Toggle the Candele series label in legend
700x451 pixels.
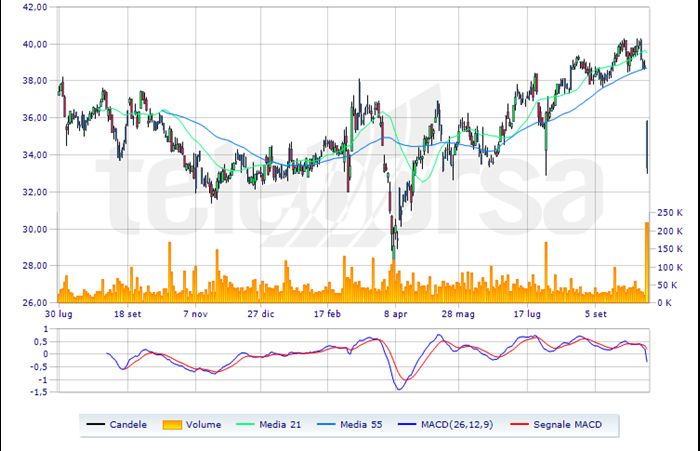[x=130, y=425]
